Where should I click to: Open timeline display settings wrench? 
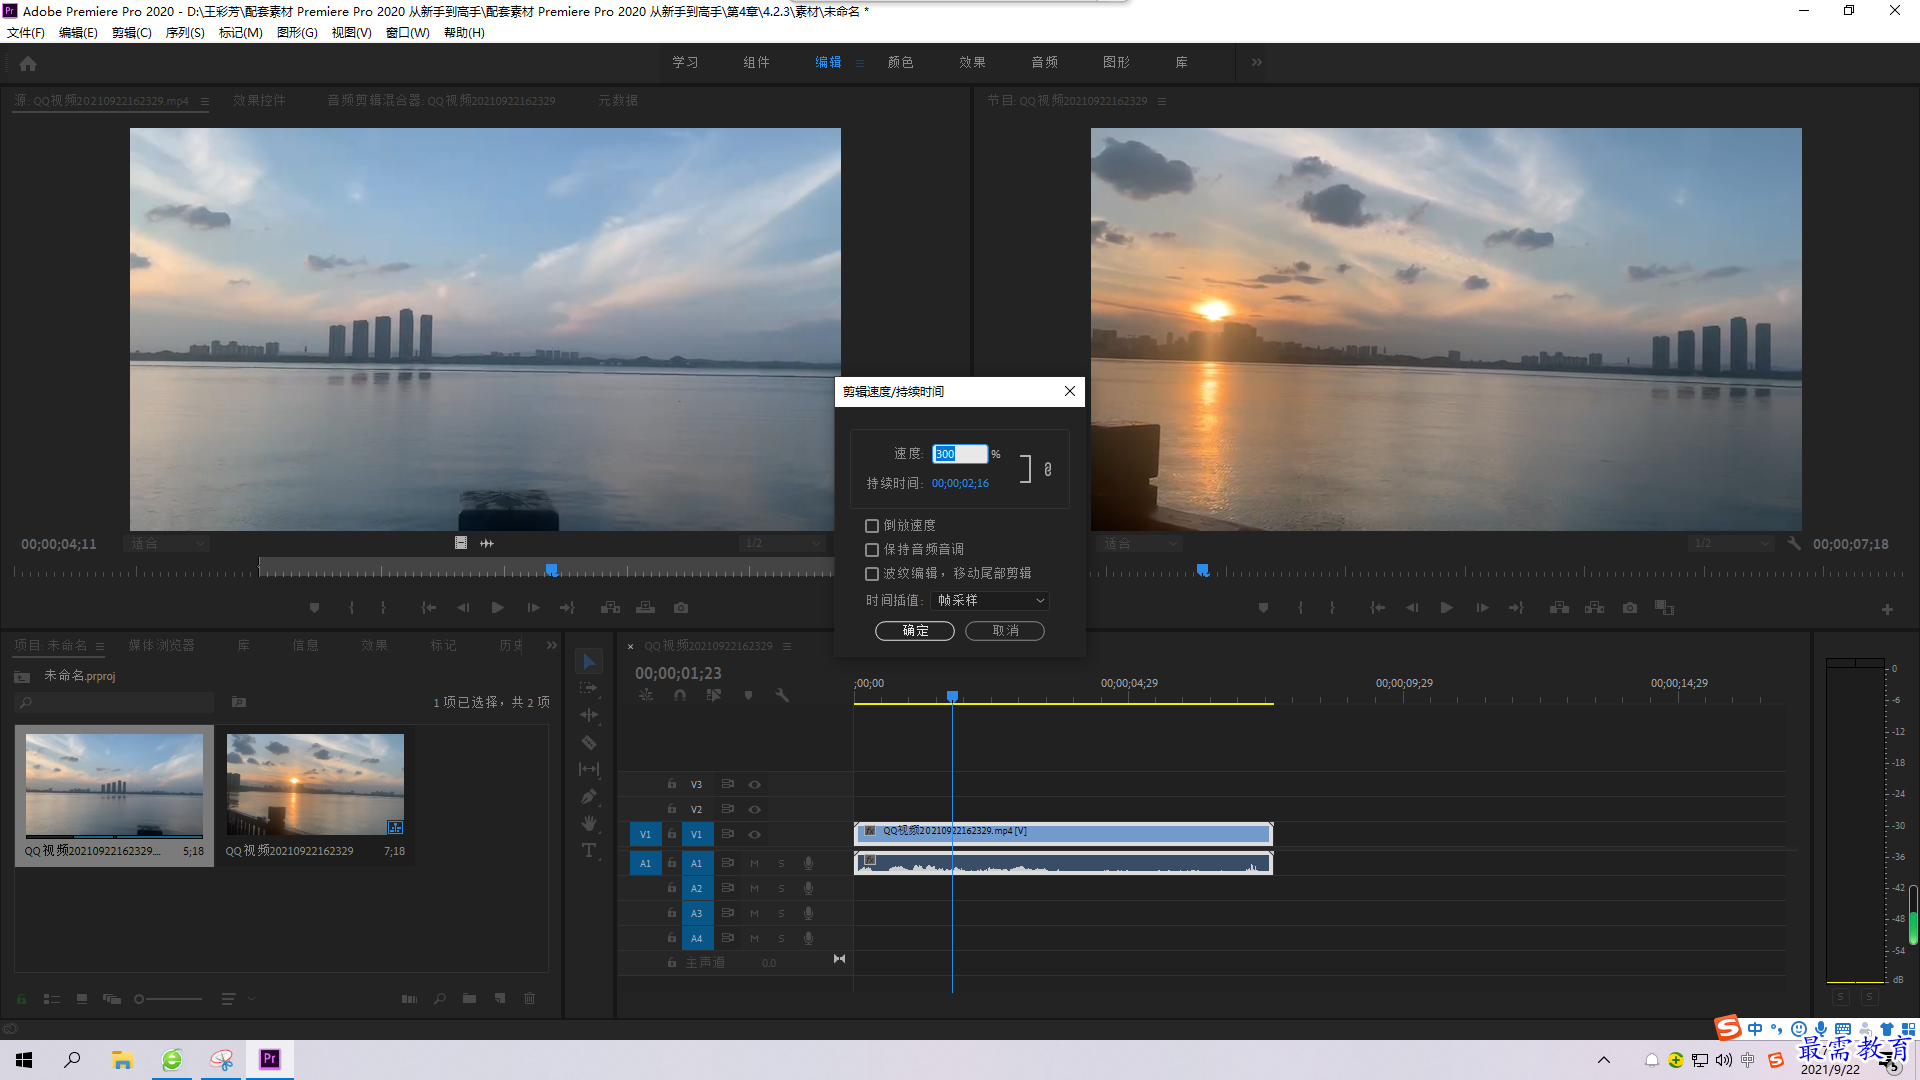pyautogui.click(x=782, y=695)
